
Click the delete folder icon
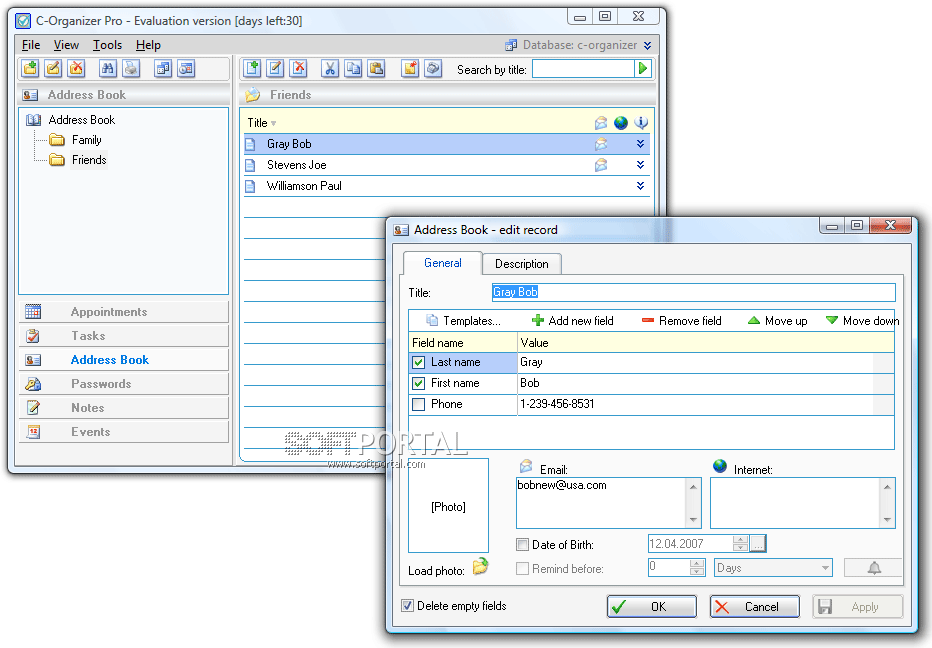coord(76,69)
